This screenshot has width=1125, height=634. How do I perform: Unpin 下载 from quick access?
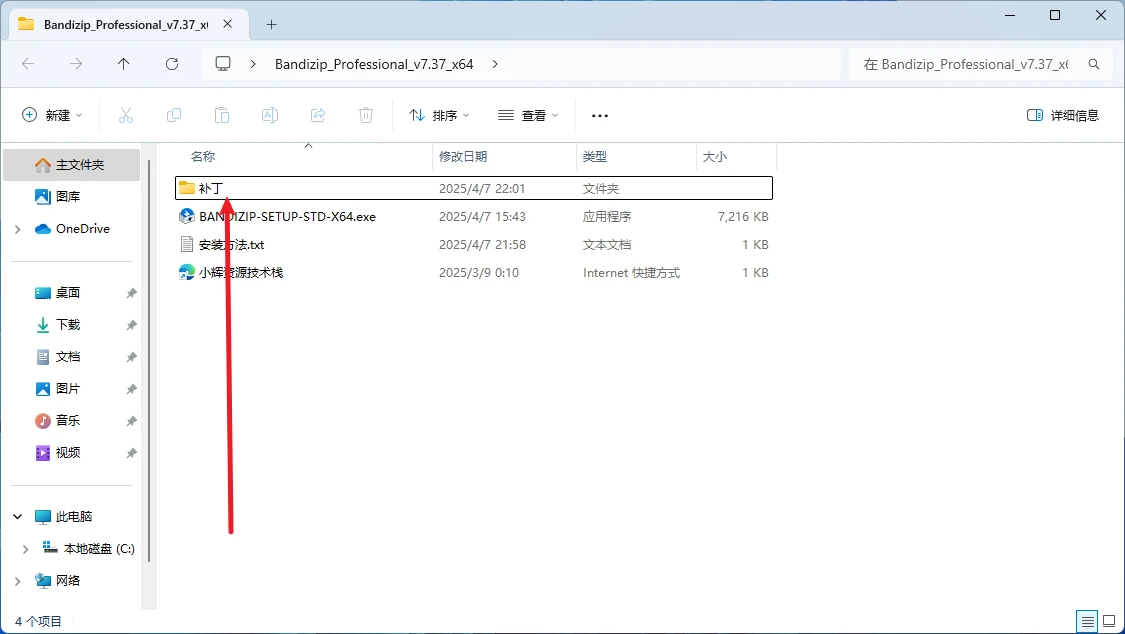[x=131, y=325]
